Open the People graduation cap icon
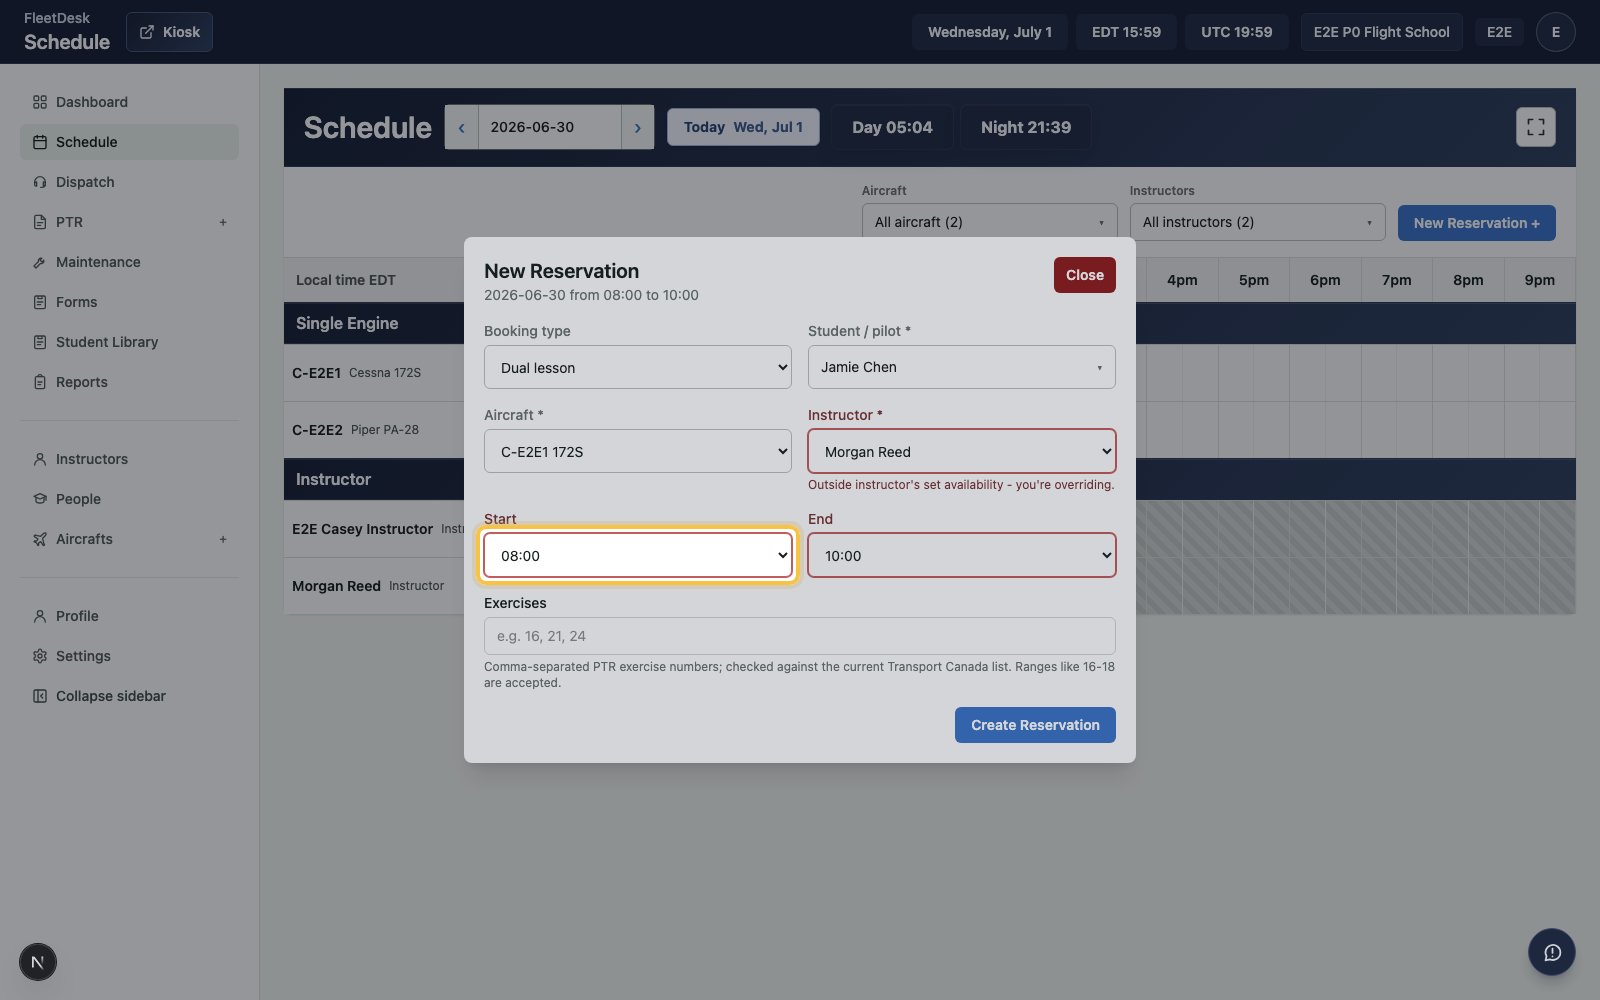1600x1000 pixels. pos(40,499)
